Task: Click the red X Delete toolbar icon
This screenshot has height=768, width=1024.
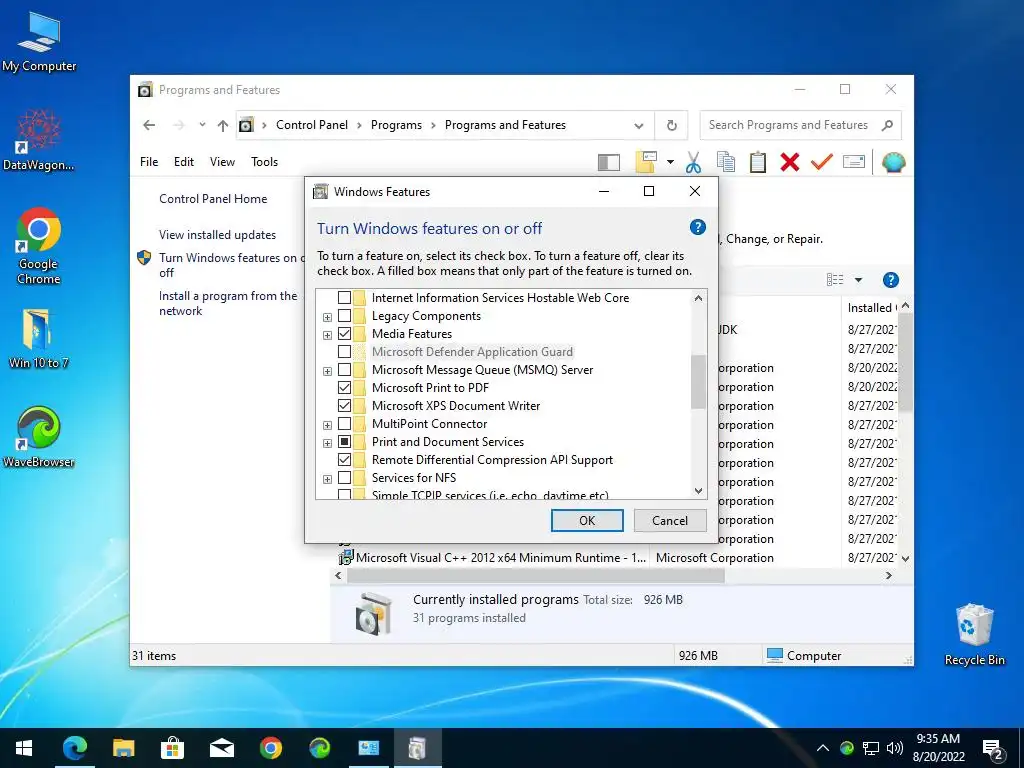Action: pos(790,162)
